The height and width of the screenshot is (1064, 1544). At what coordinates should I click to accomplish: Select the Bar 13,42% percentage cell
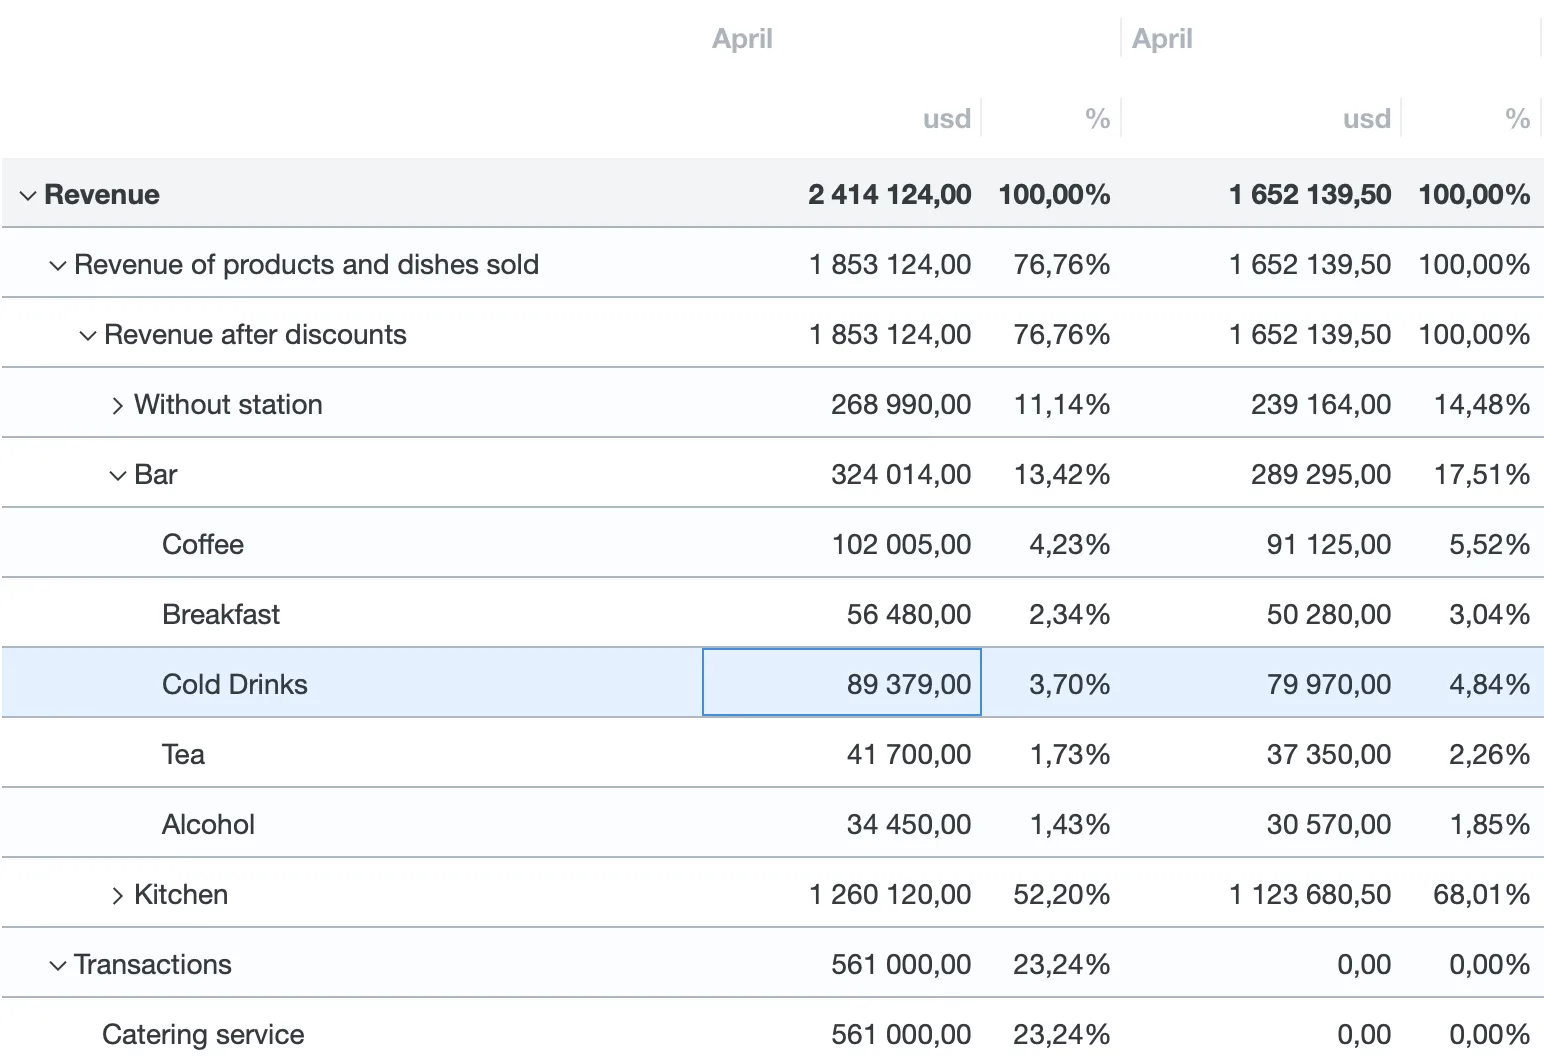1061,475
